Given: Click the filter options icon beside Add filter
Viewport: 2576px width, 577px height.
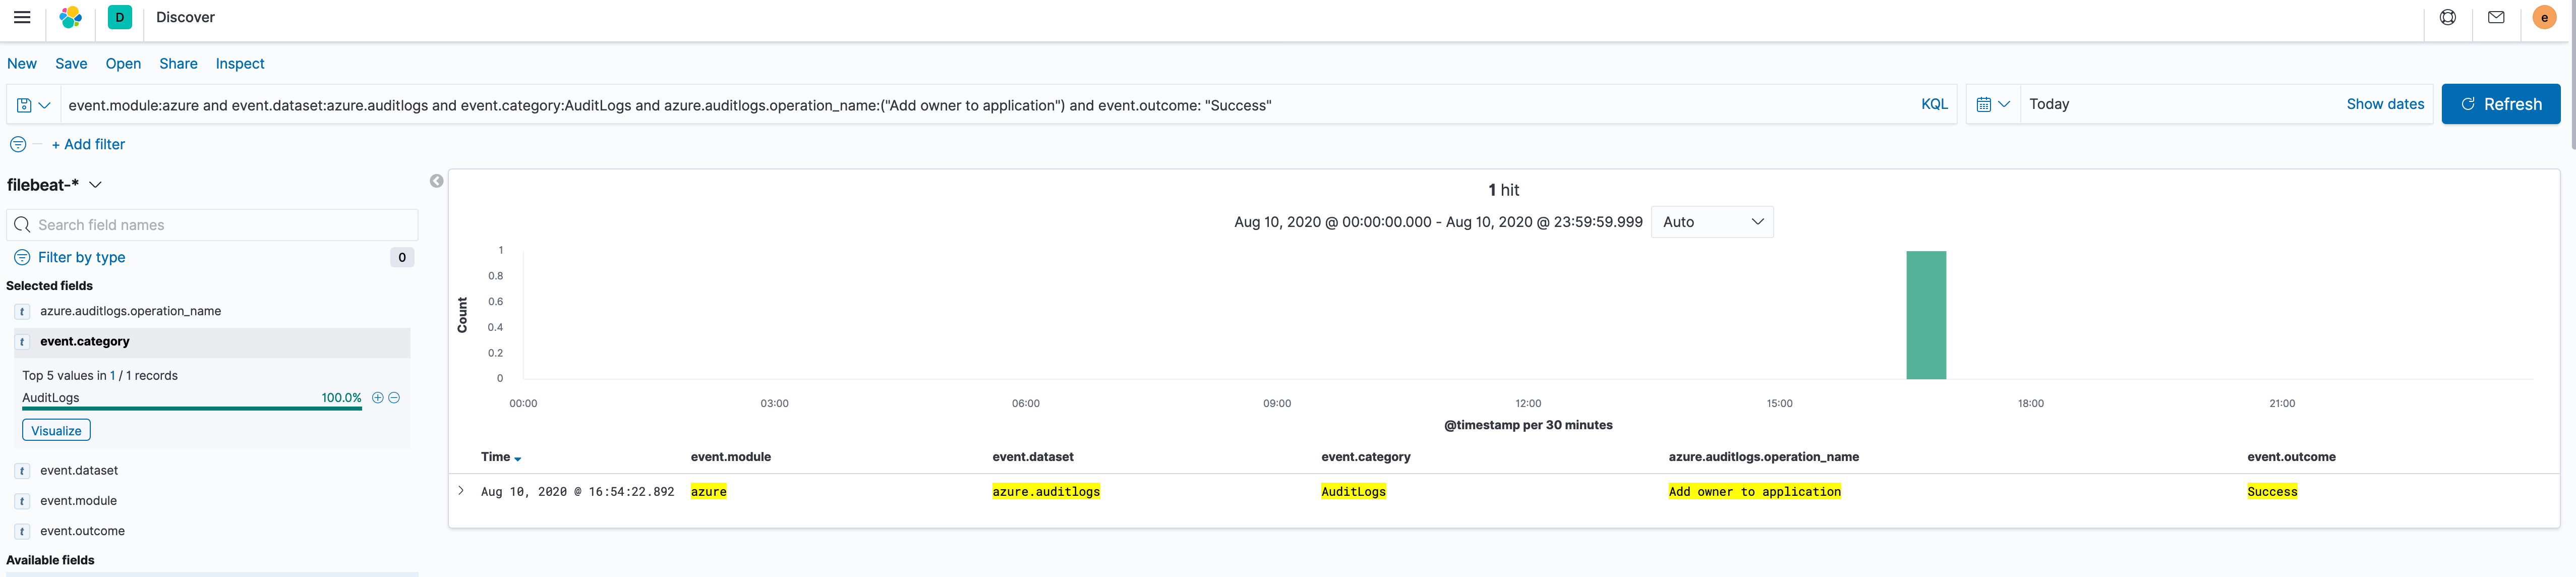Looking at the screenshot, I should (x=18, y=144).
